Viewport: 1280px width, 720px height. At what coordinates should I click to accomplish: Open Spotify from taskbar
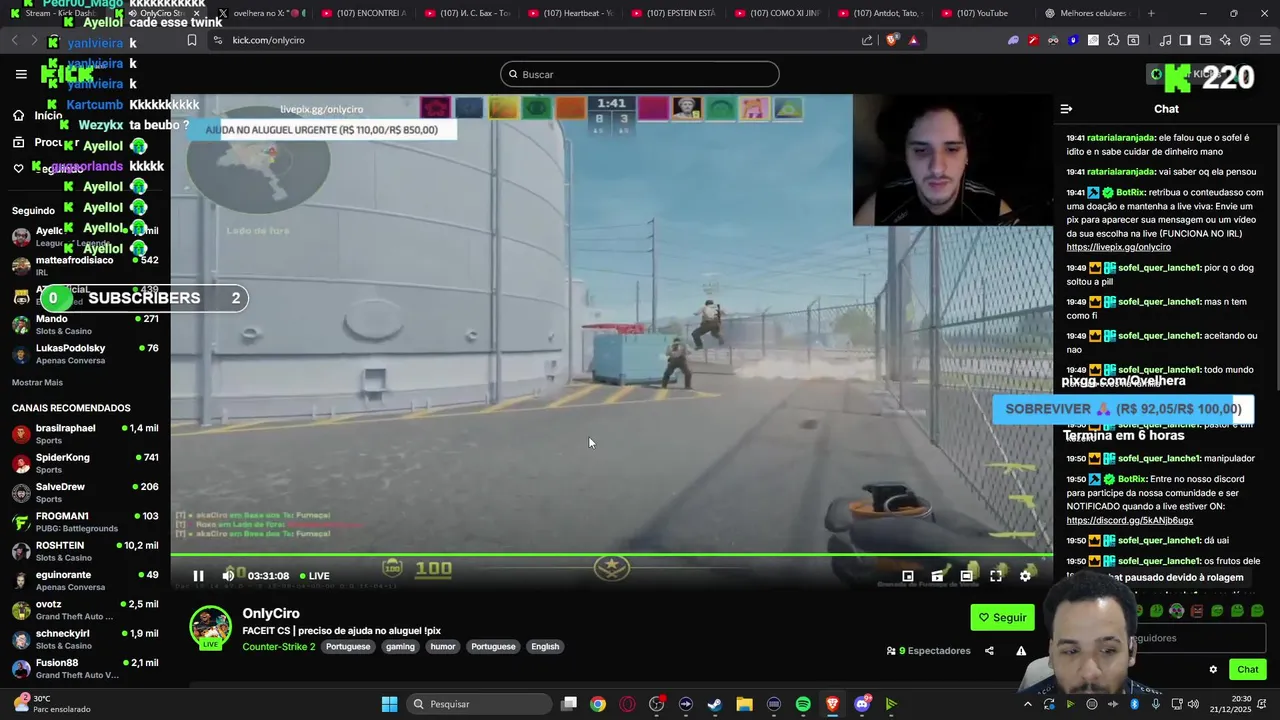803,704
